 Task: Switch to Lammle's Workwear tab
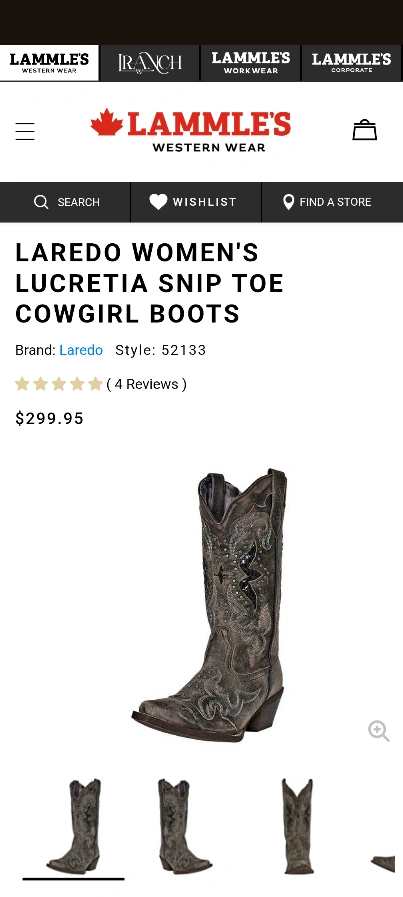tap(251, 63)
